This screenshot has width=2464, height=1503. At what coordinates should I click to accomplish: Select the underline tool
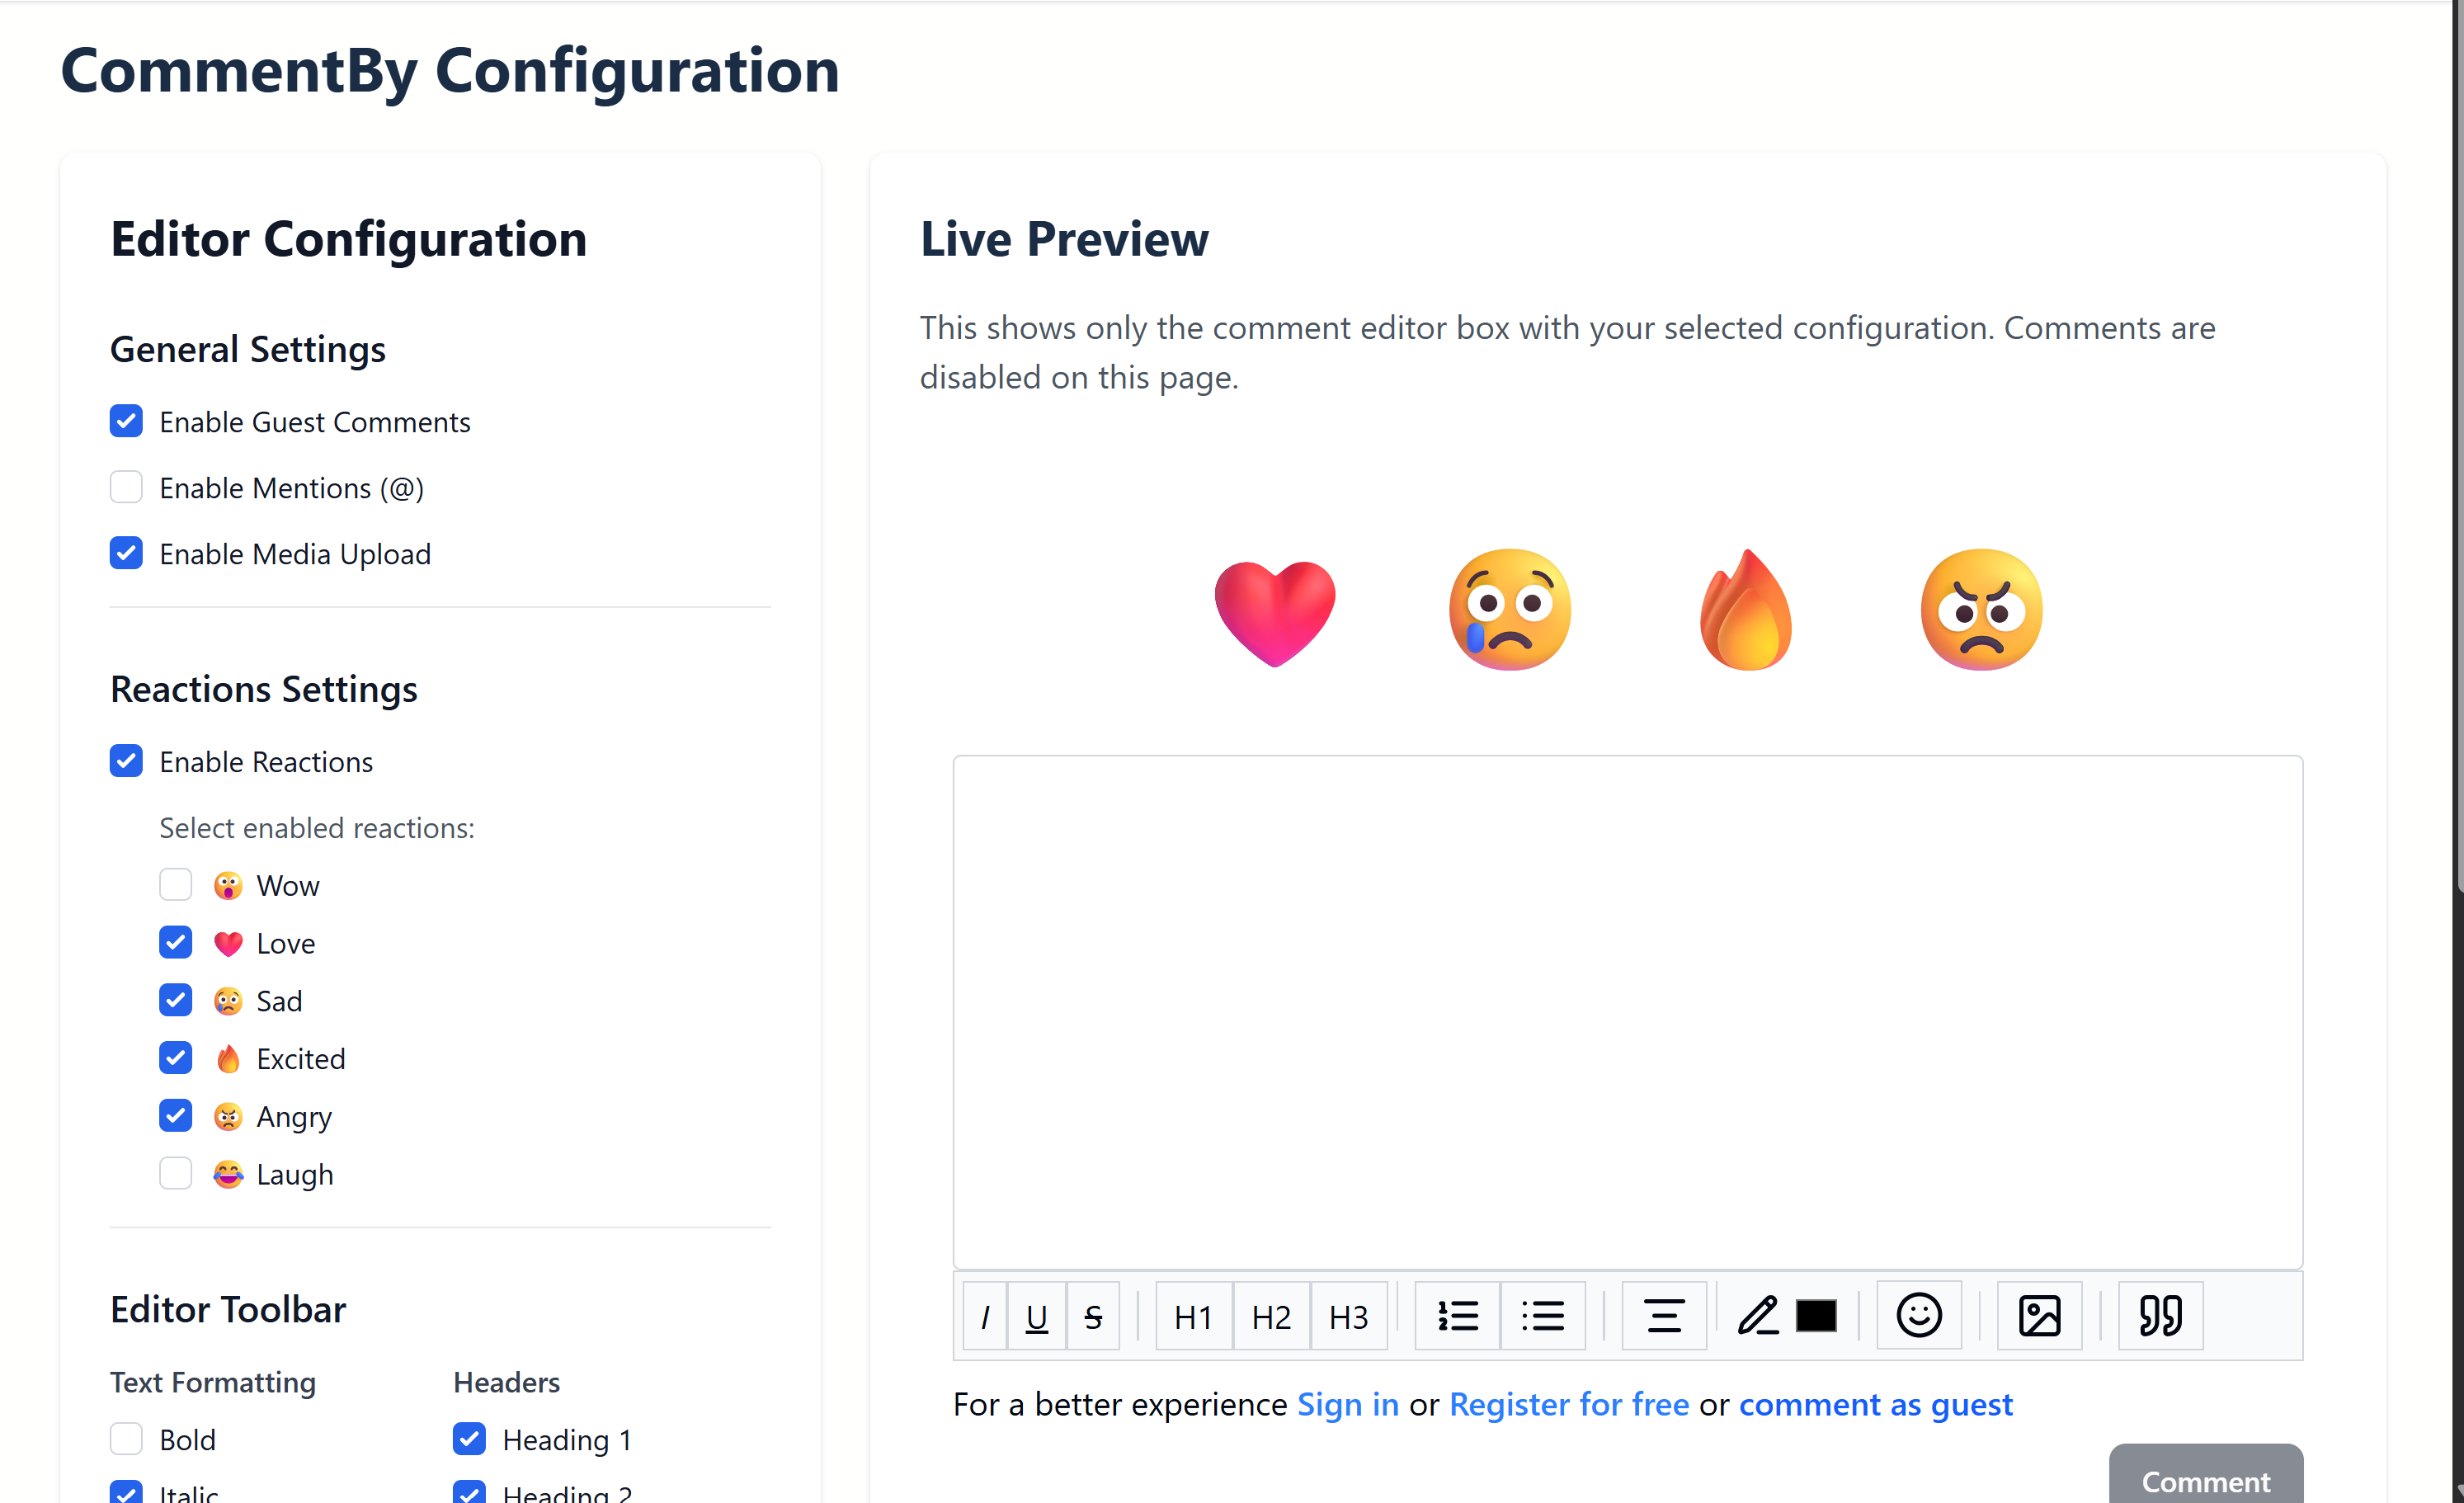[1038, 1316]
